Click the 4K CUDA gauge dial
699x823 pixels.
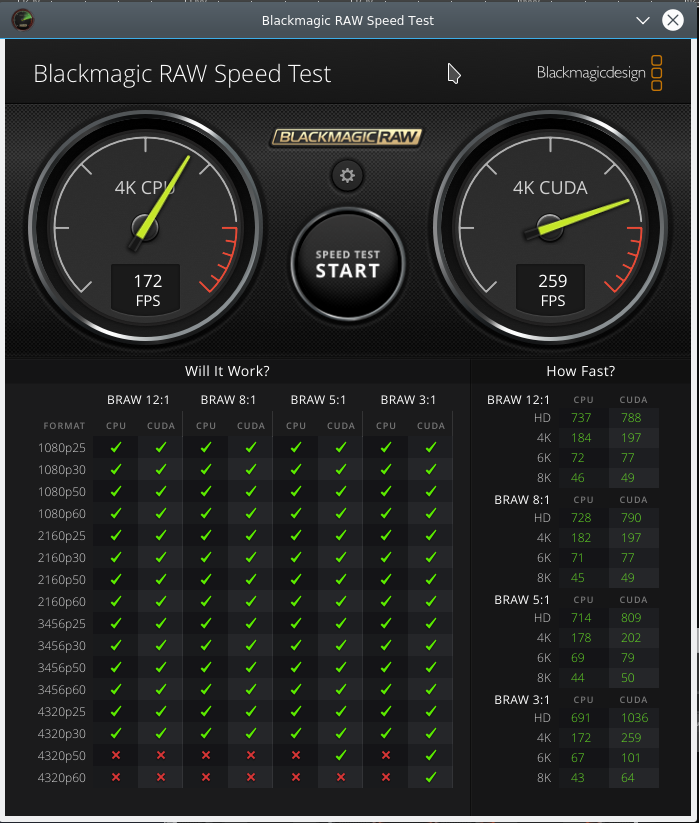[x=550, y=228]
